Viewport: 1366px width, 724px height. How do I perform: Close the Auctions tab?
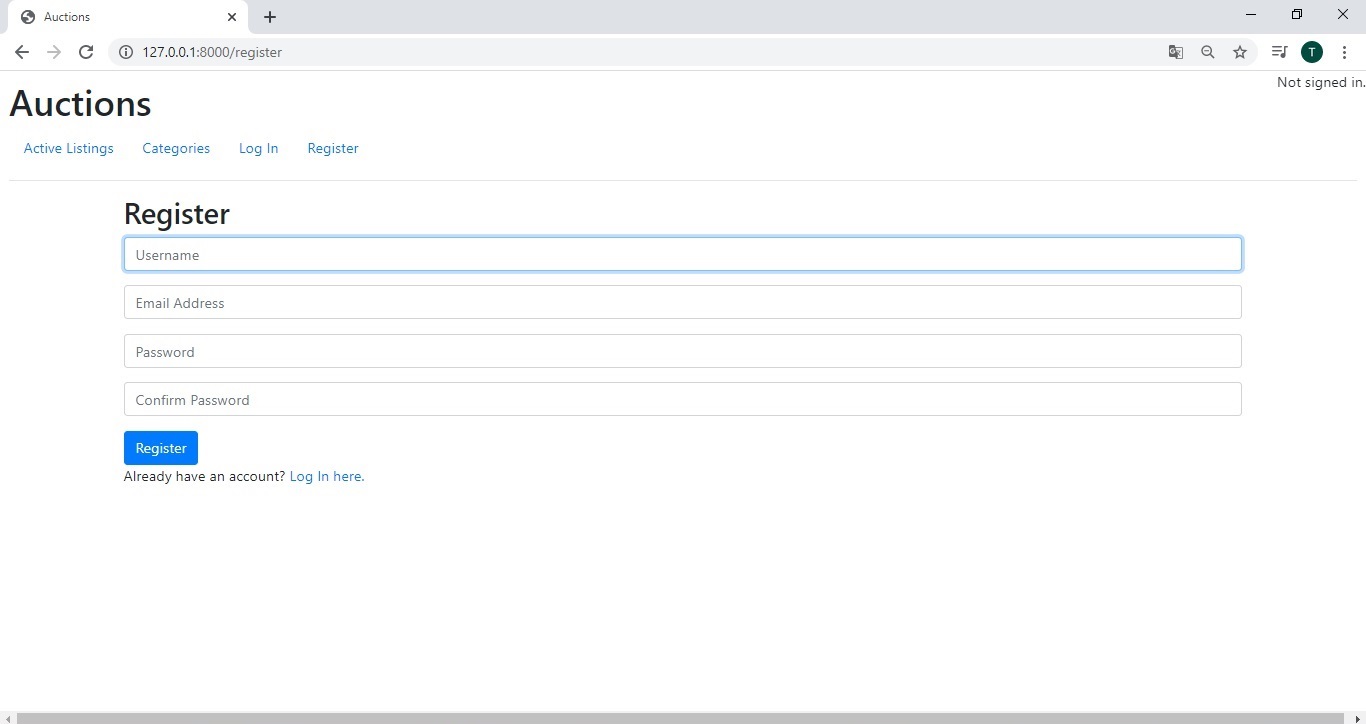click(x=232, y=17)
